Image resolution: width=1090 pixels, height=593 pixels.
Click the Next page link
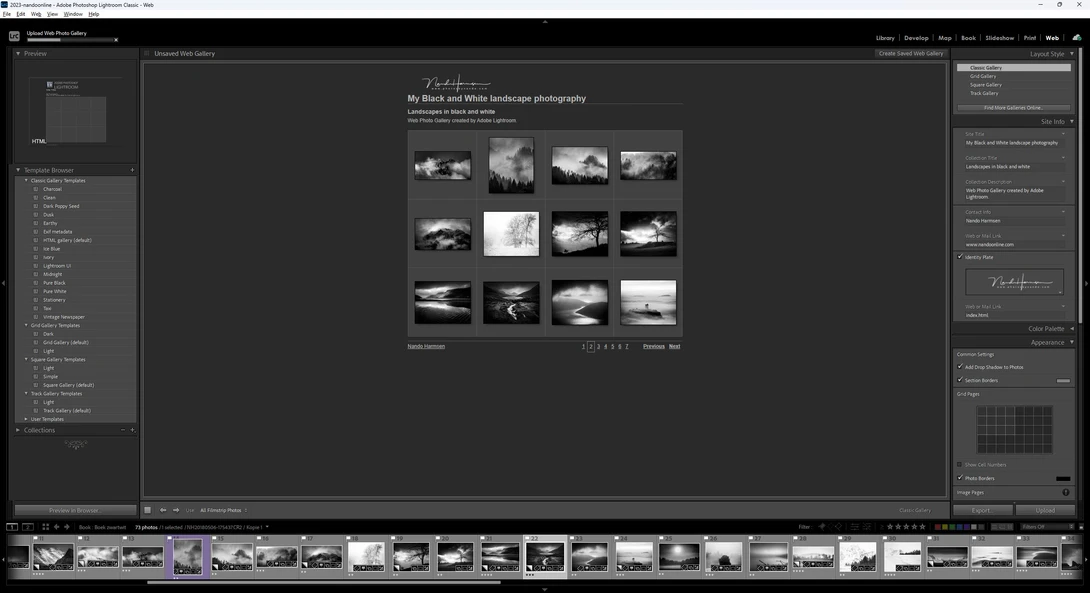click(674, 346)
